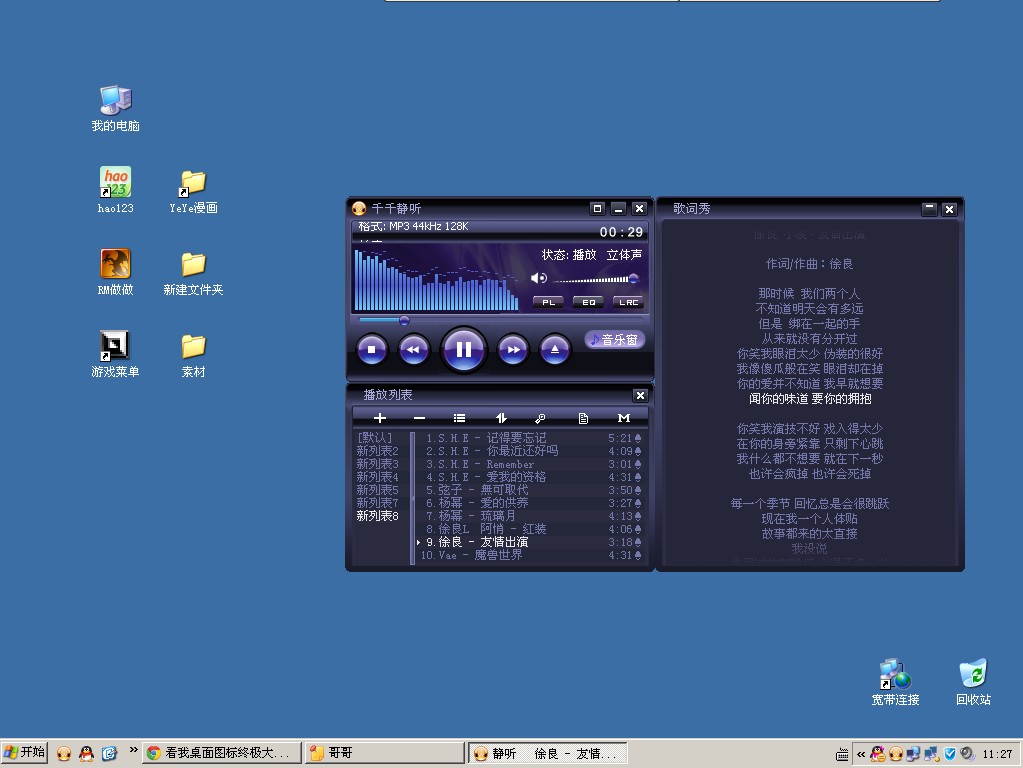The height and width of the screenshot is (768, 1023).
Task: Select the 素材 folder icon
Action: coord(193,356)
